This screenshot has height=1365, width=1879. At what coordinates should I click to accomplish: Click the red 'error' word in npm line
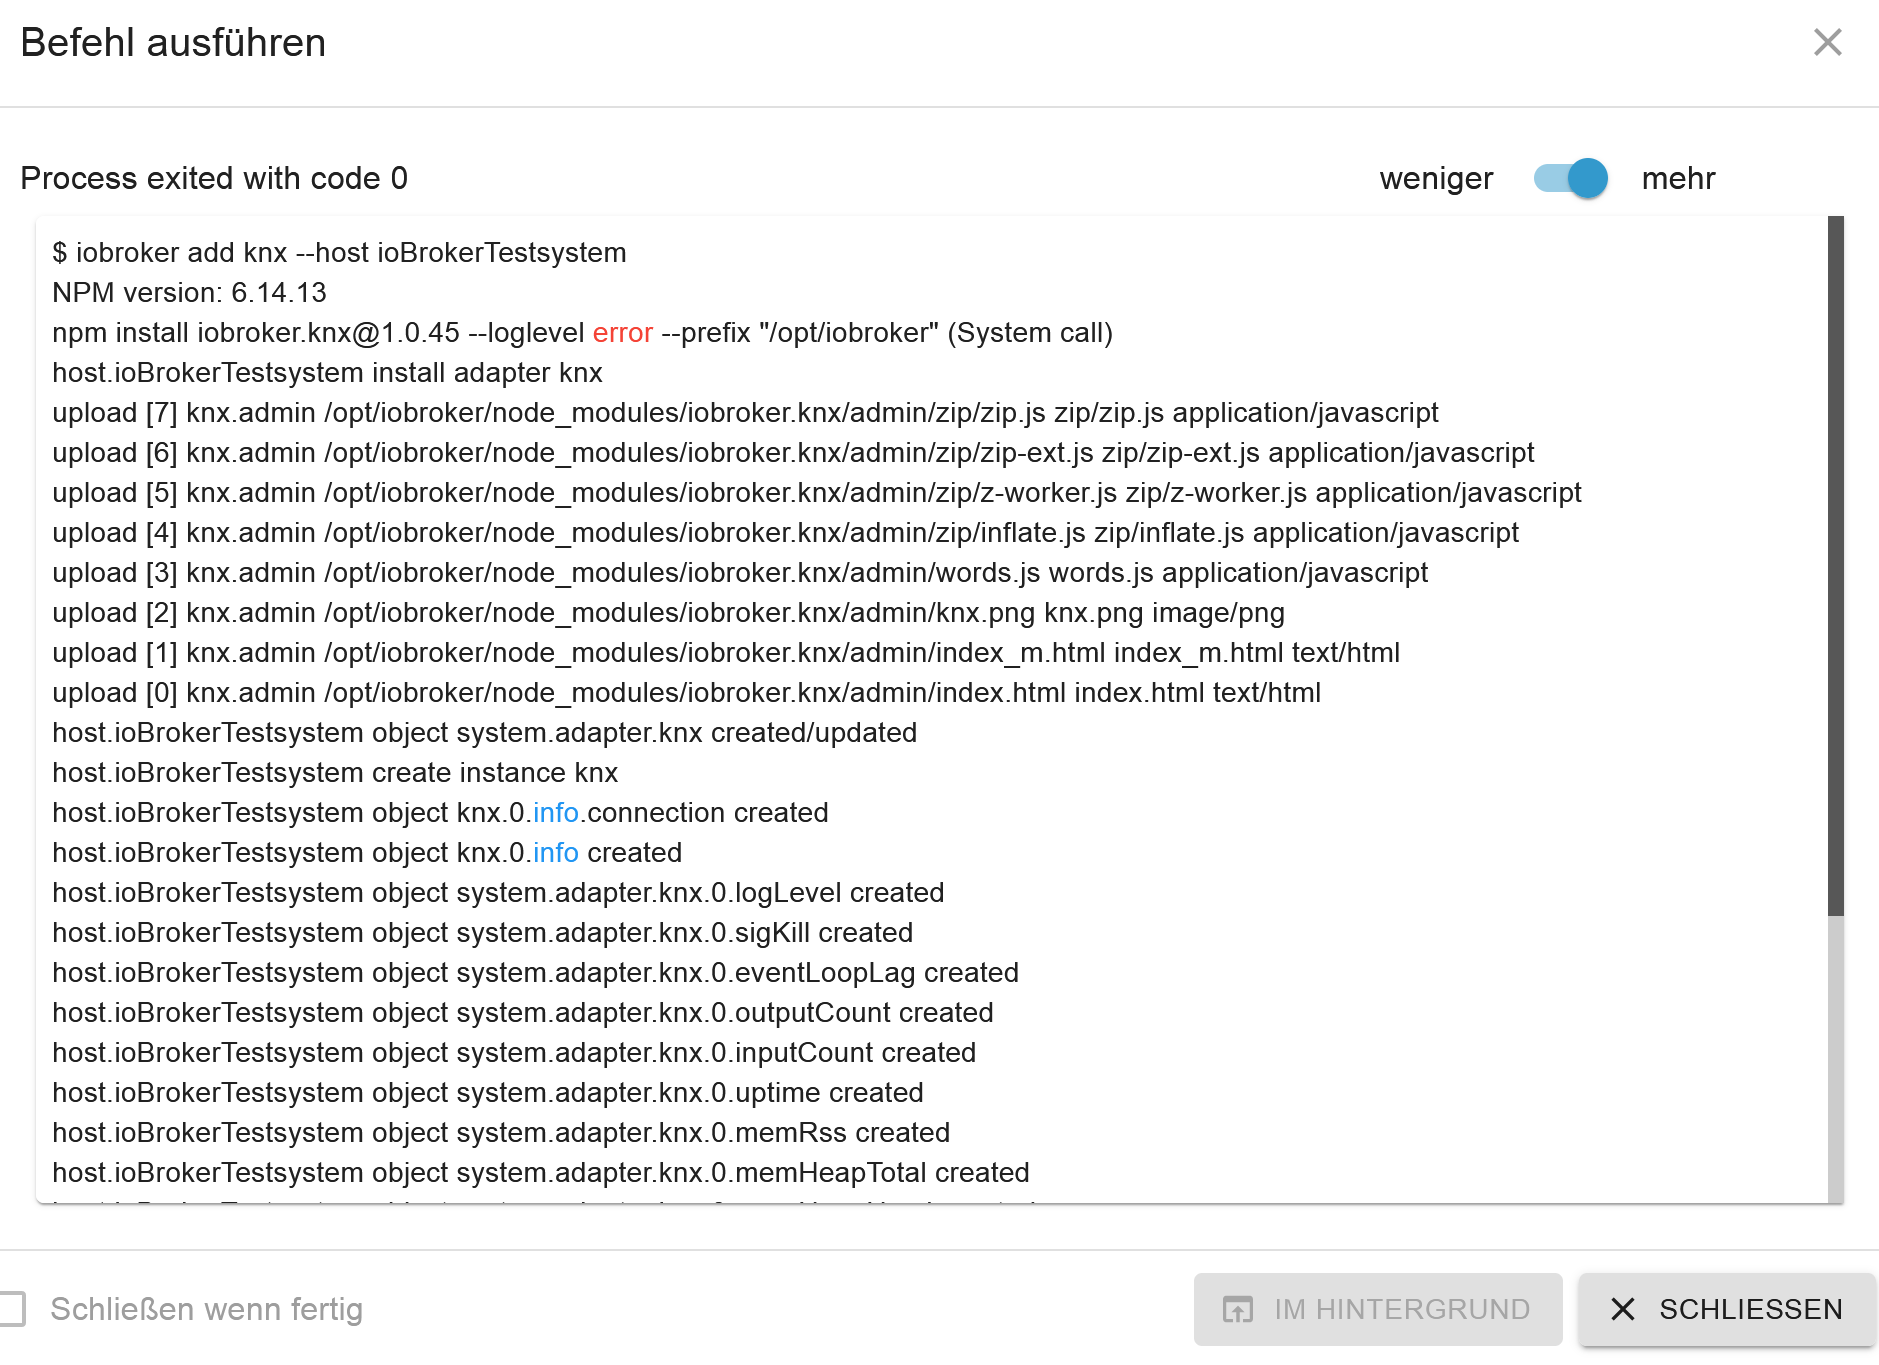pyautogui.click(x=622, y=333)
